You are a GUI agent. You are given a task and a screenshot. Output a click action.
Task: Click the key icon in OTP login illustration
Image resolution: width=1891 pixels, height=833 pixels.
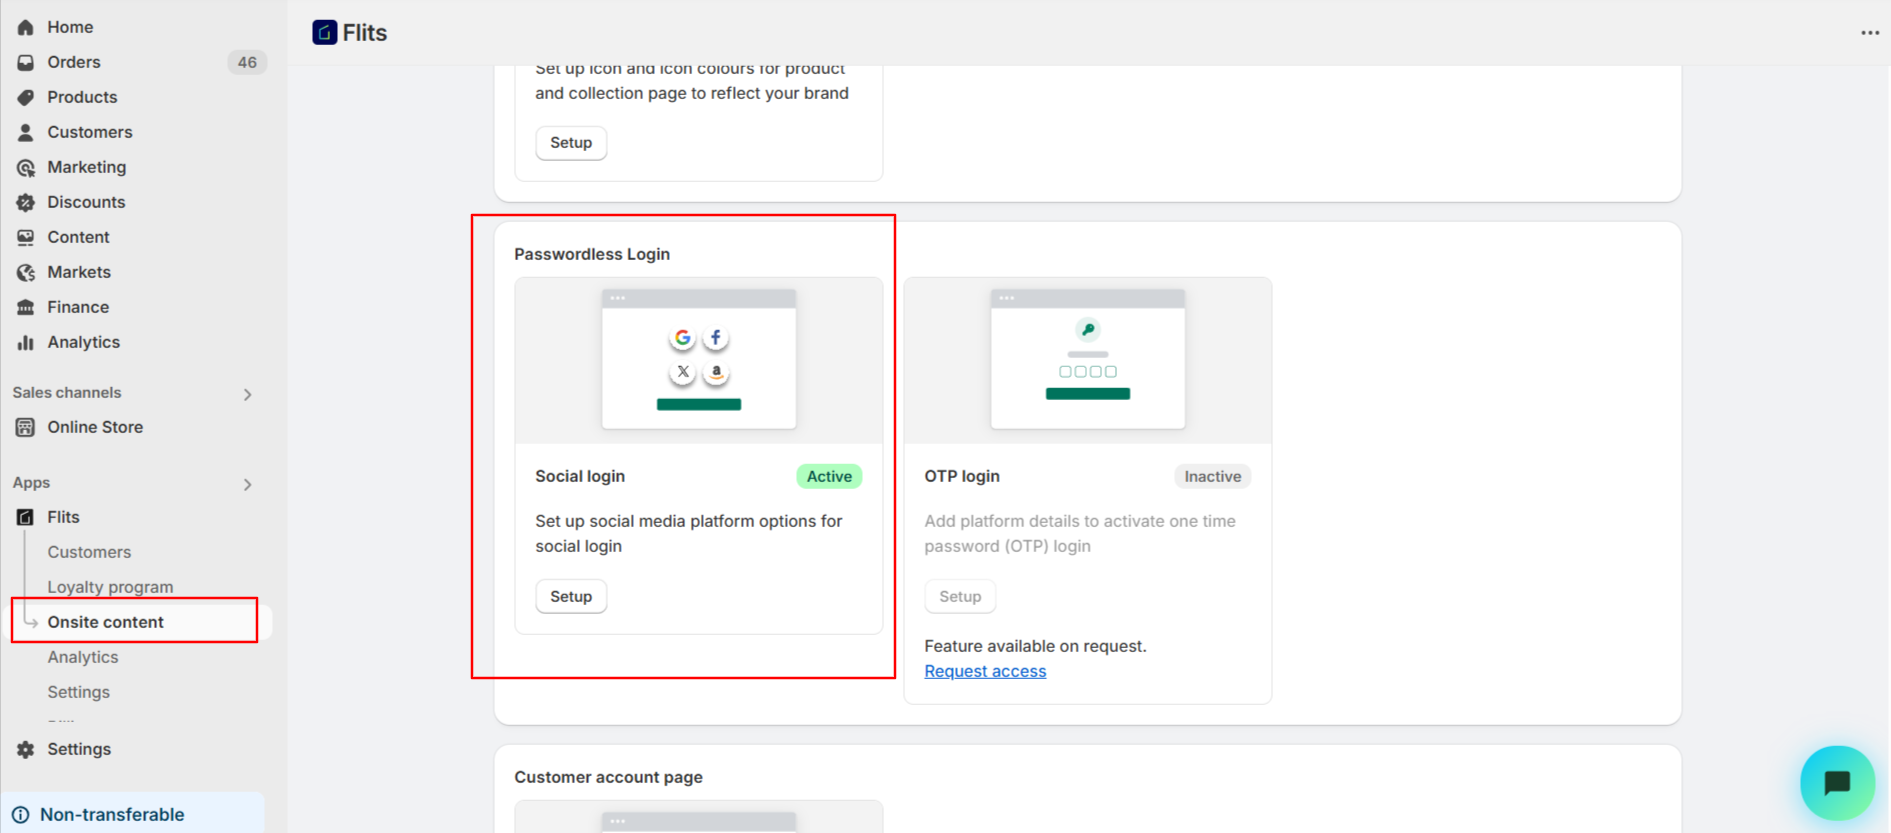(x=1088, y=329)
